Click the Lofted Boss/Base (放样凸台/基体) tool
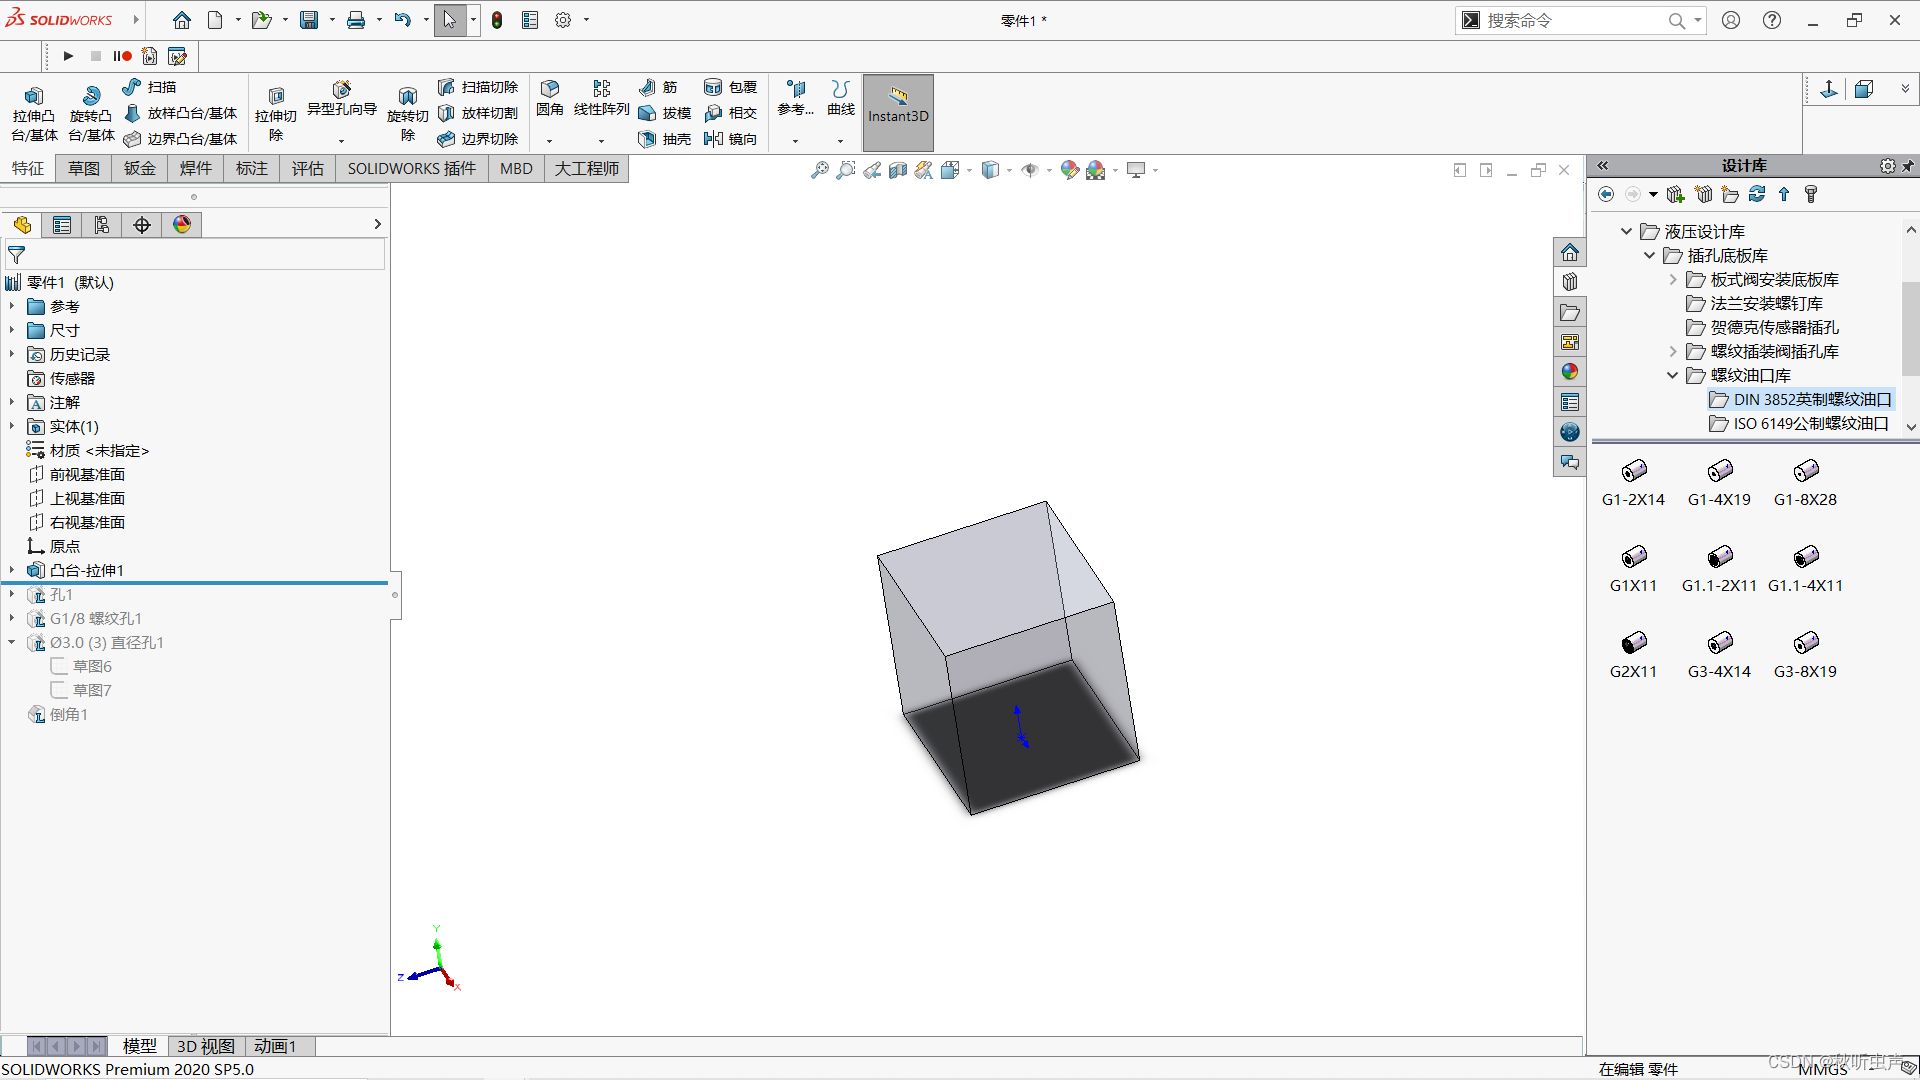 click(x=181, y=113)
